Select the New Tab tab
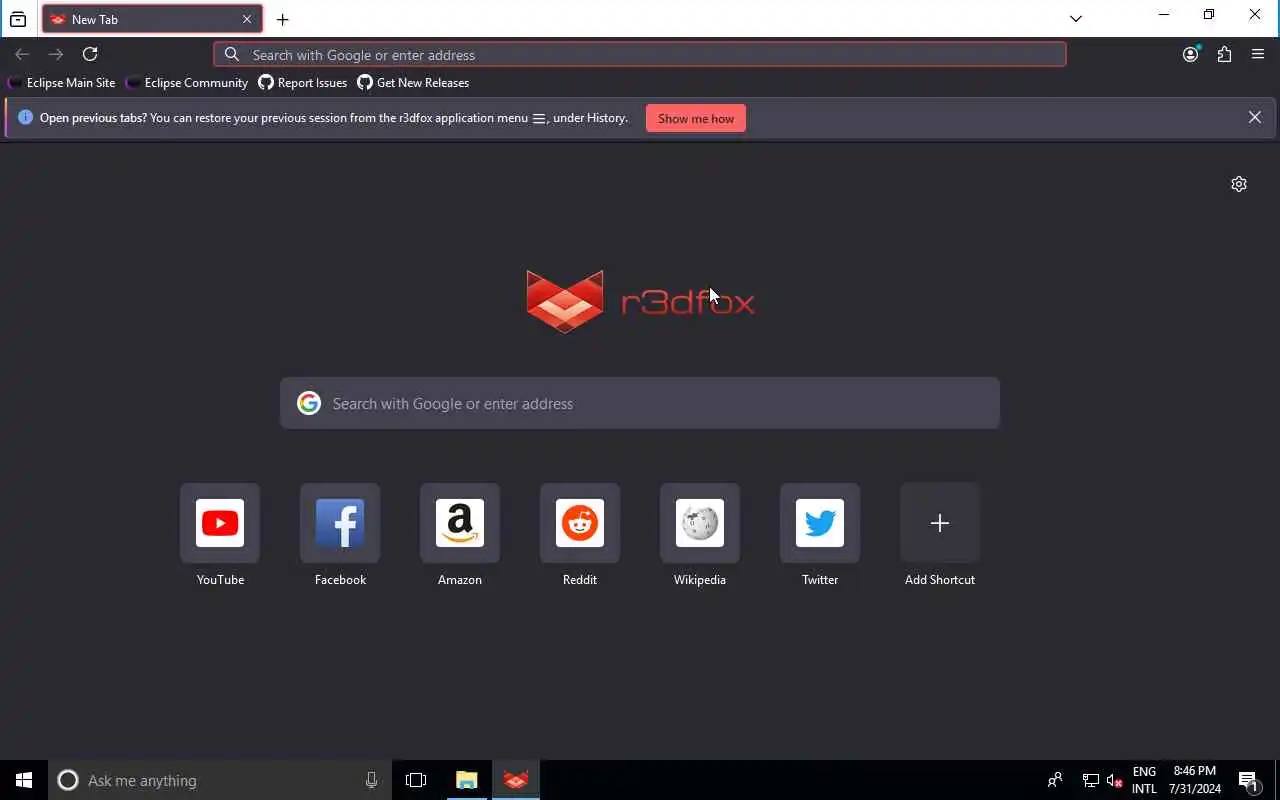Viewport: 1280px width, 800px height. 152,19
